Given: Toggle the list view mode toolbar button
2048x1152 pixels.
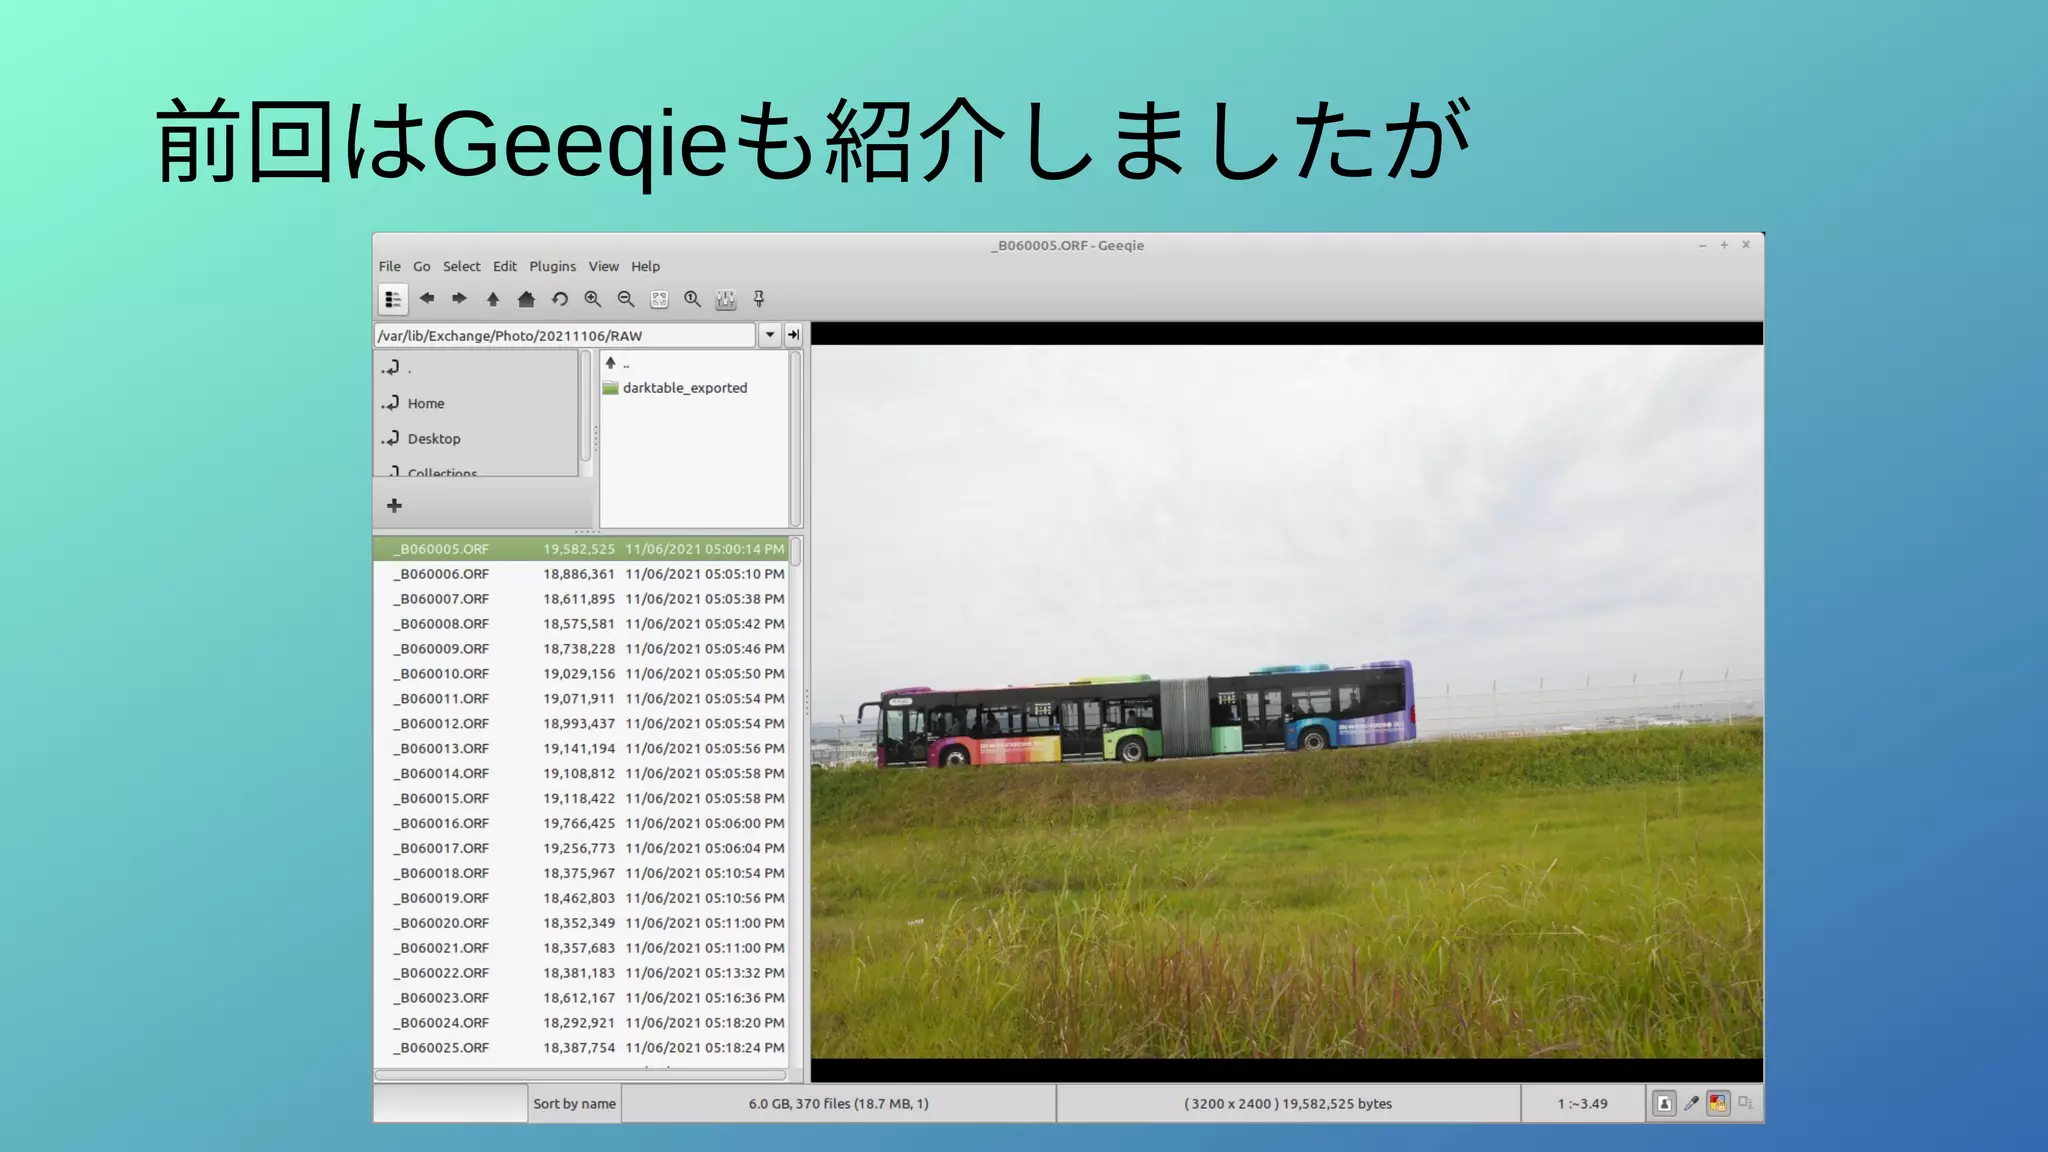Looking at the screenshot, I should click(x=393, y=299).
